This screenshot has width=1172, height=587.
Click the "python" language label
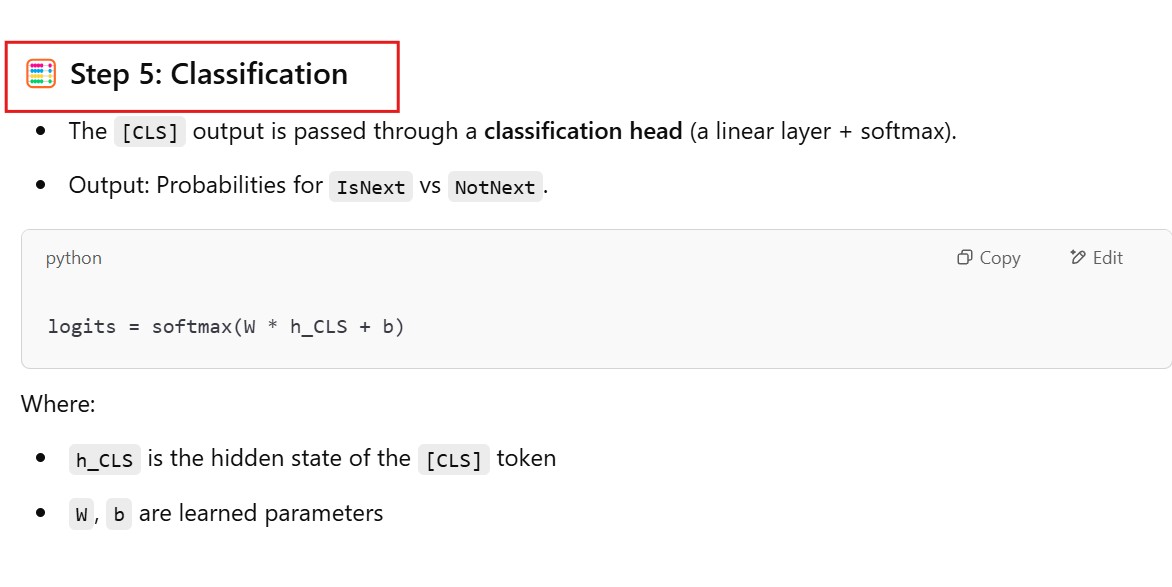pos(74,258)
